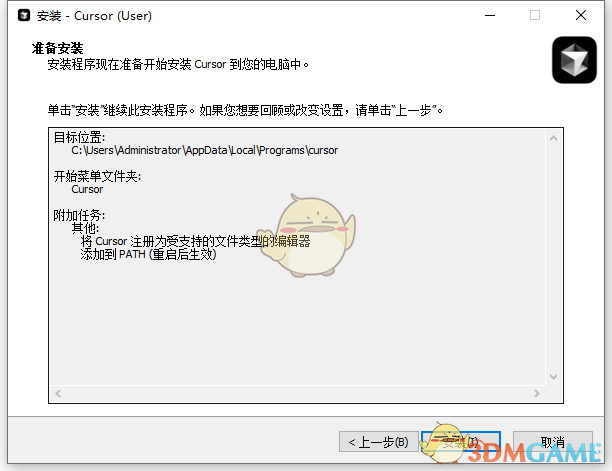
Task: Click the horizontal scroll right arrow
Action: coord(537,393)
